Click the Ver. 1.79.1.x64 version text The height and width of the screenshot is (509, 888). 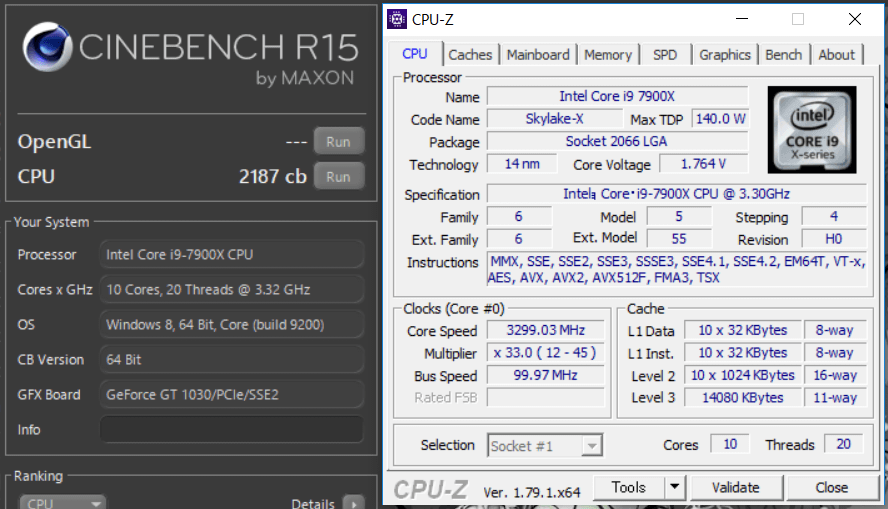point(532,493)
